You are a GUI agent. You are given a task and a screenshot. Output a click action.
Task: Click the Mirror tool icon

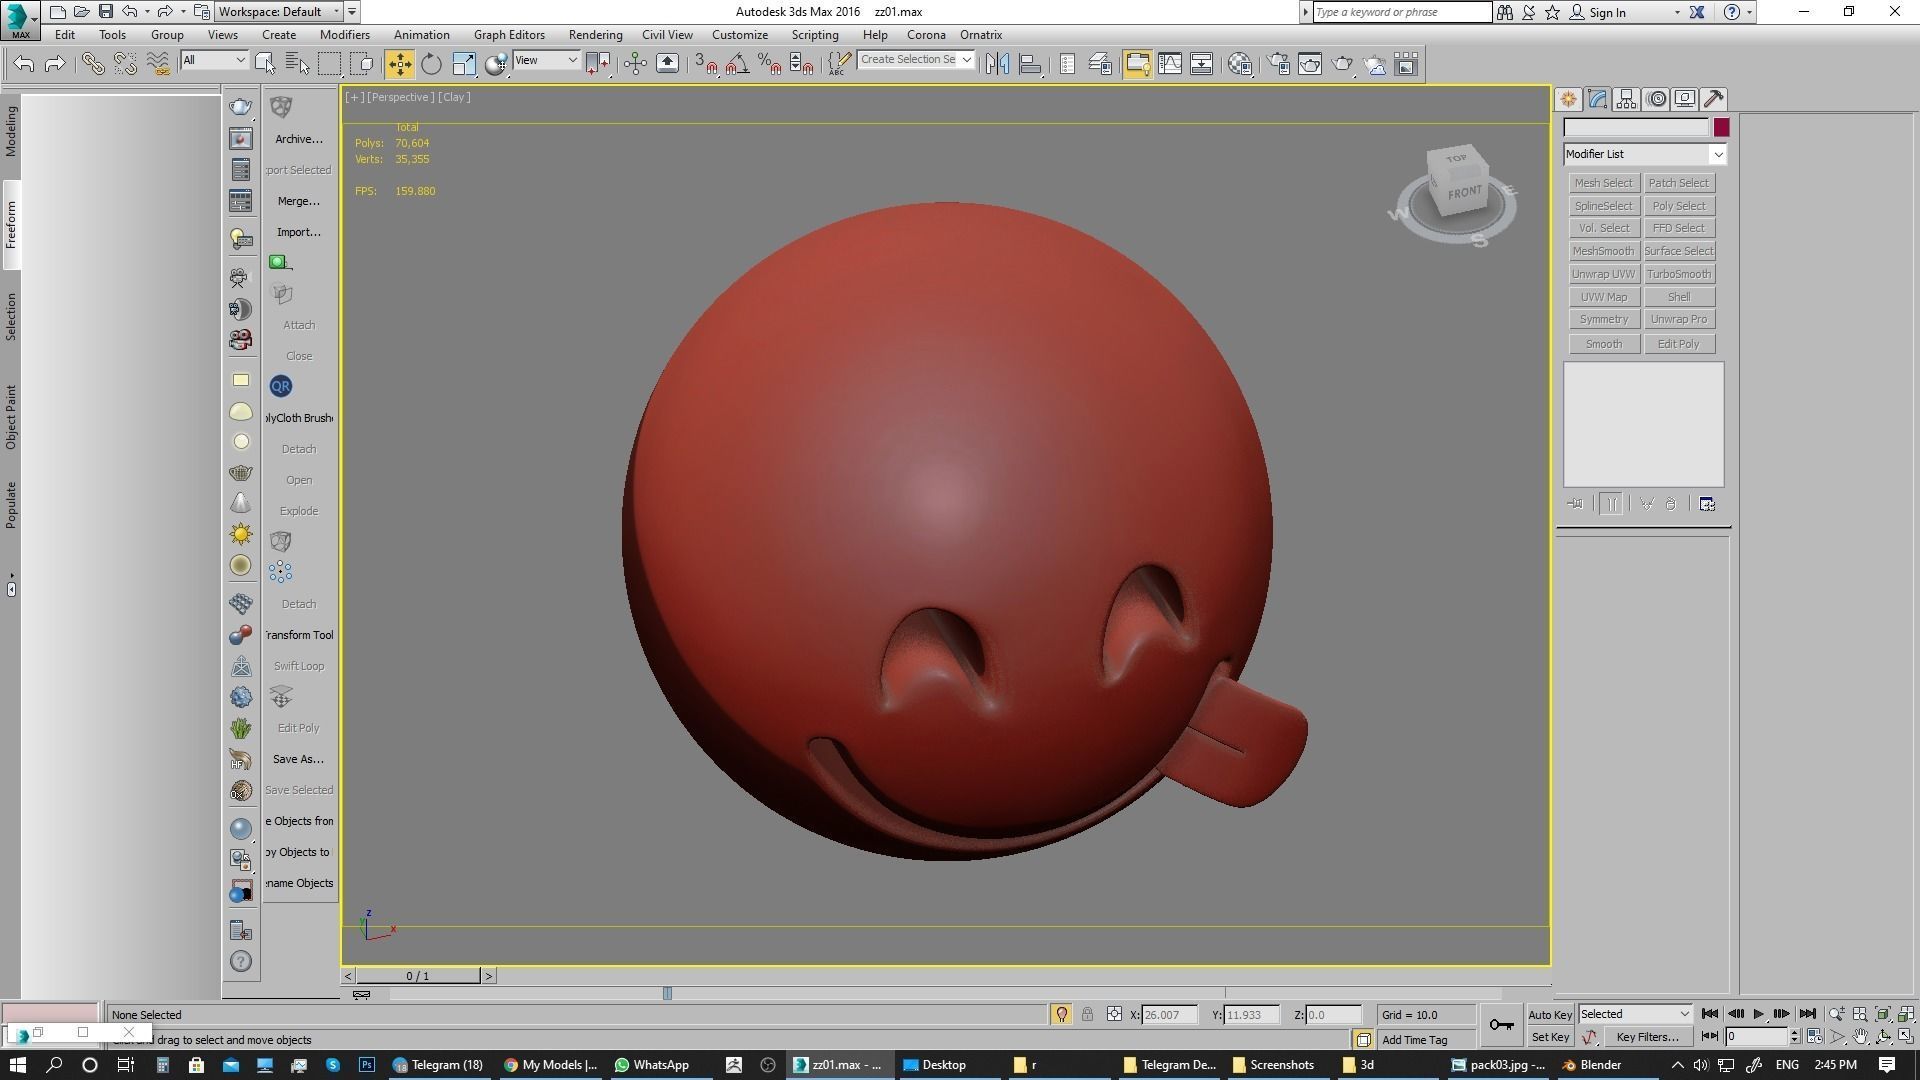click(x=997, y=64)
